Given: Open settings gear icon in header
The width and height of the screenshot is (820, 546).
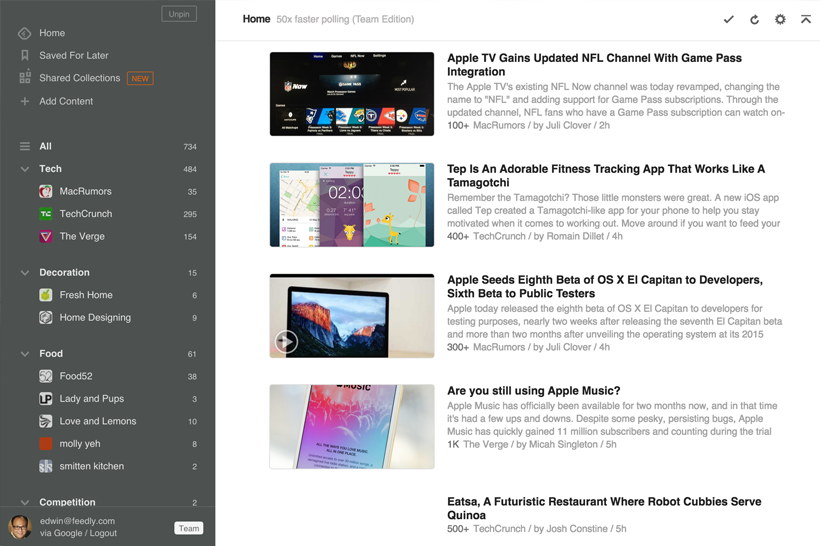Looking at the screenshot, I should [780, 19].
